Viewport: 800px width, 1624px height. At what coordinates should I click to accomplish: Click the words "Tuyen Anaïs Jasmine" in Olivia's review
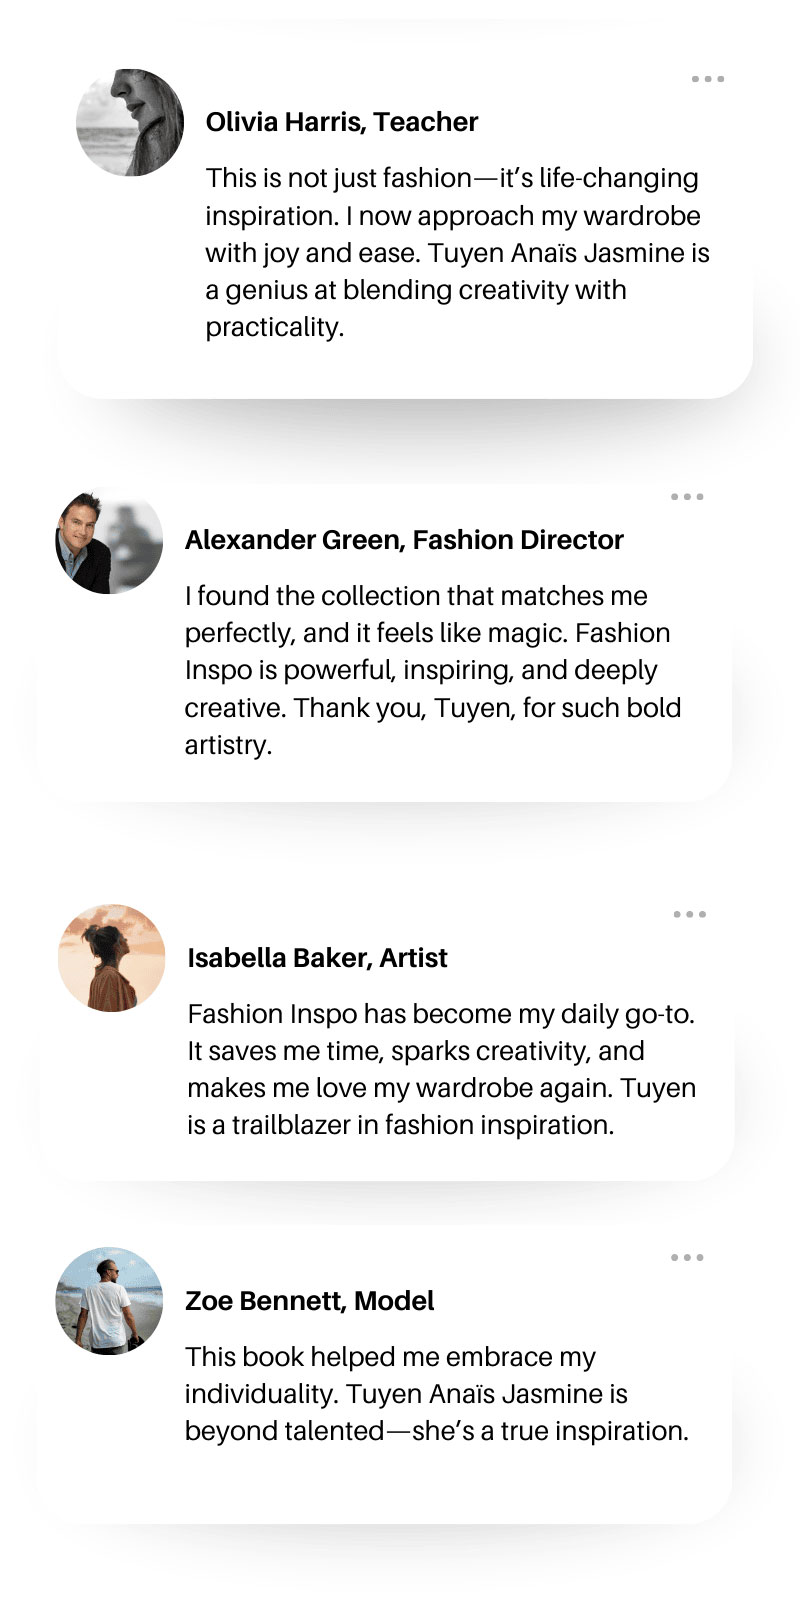557,253
